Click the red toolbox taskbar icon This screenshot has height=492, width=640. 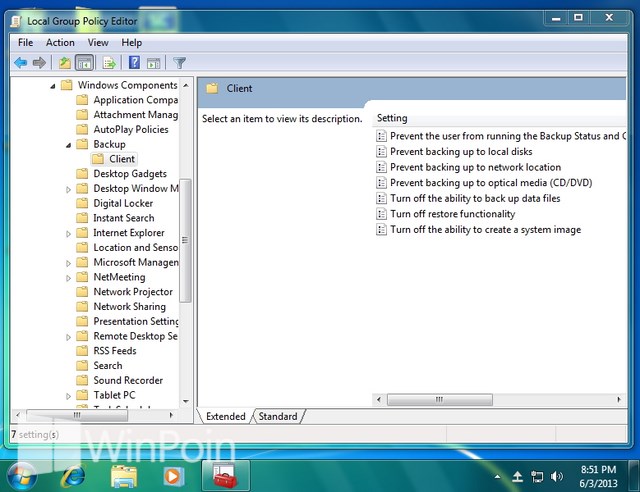[x=225, y=476]
